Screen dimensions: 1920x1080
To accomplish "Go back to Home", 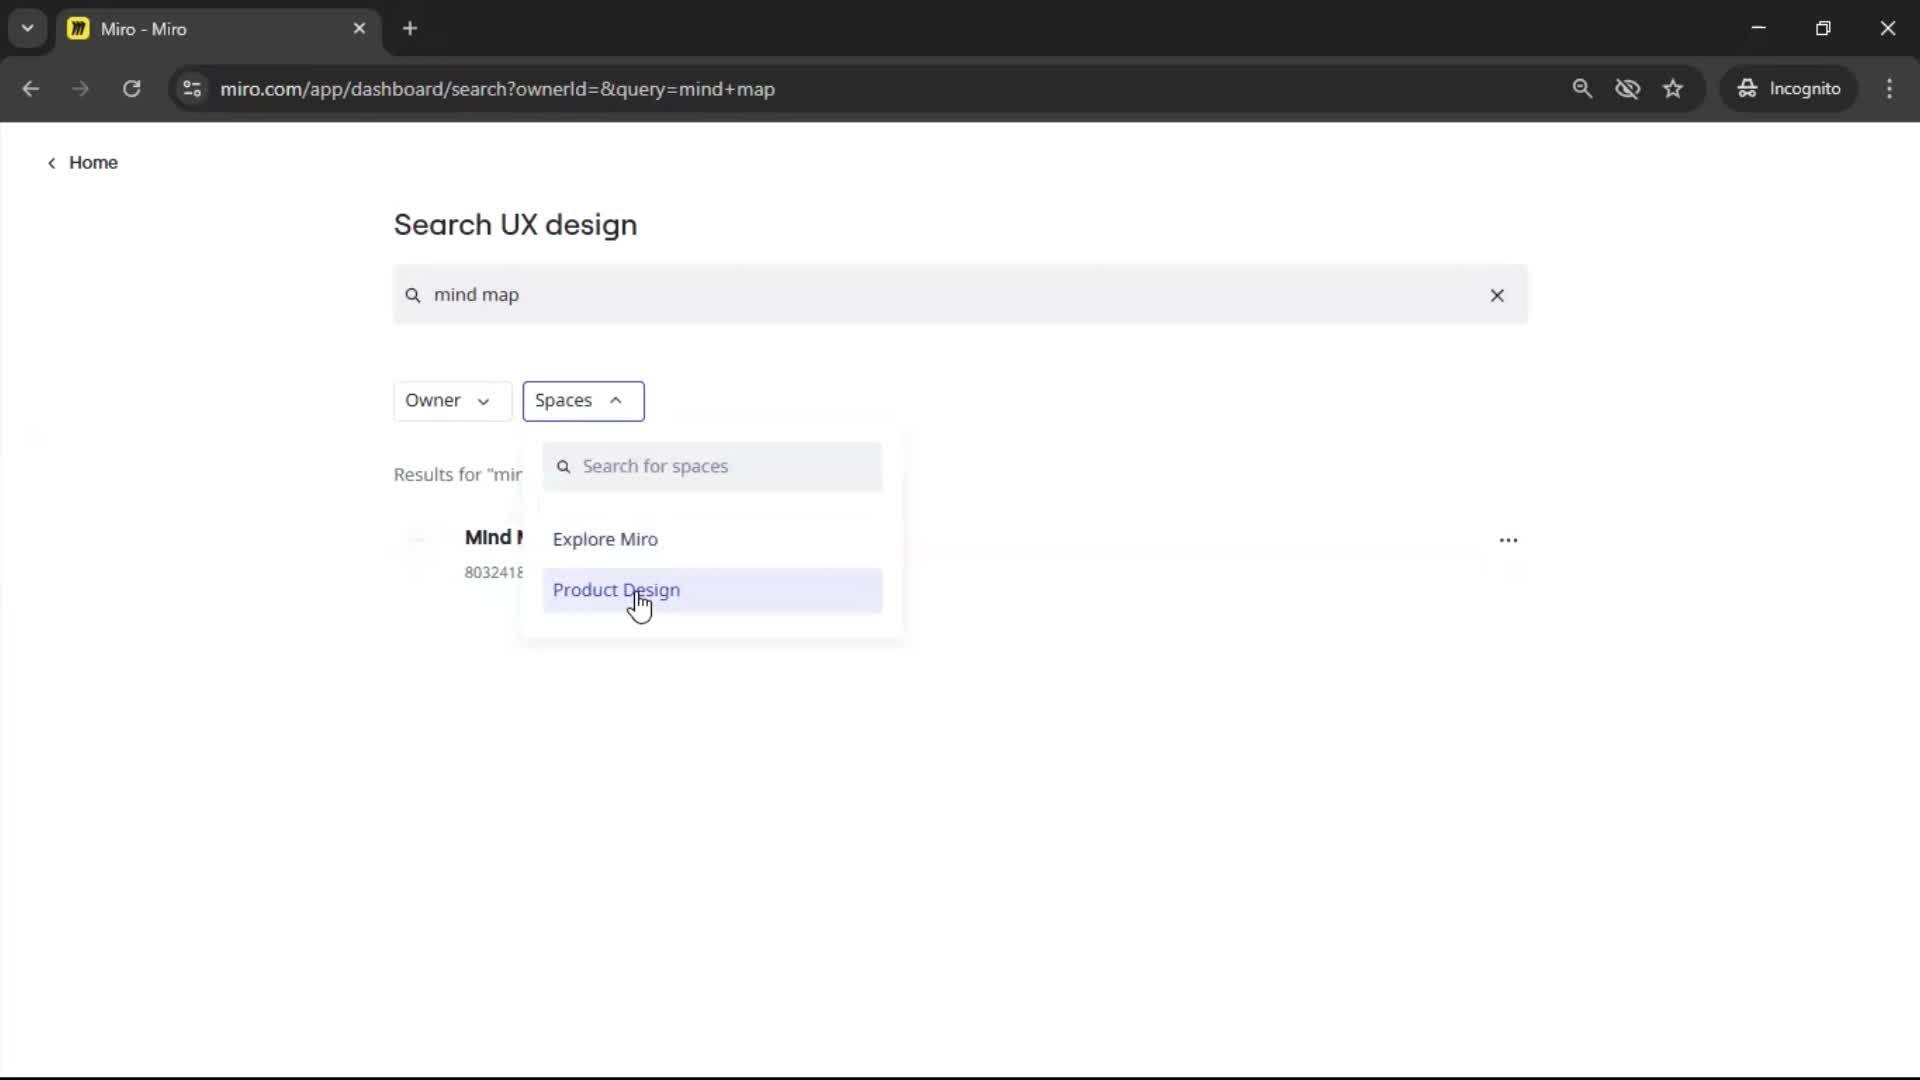I will click(x=82, y=163).
